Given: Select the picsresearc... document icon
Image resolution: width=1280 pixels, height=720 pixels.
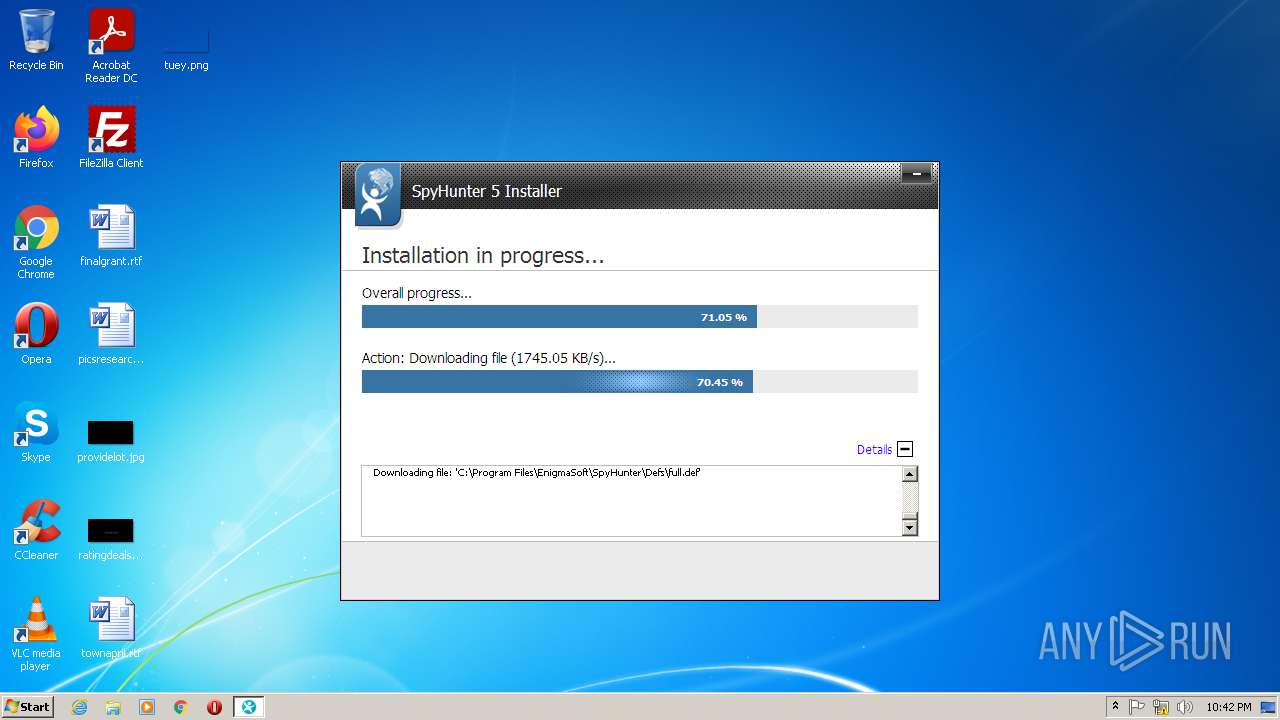Looking at the screenshot, I should 111,334.
